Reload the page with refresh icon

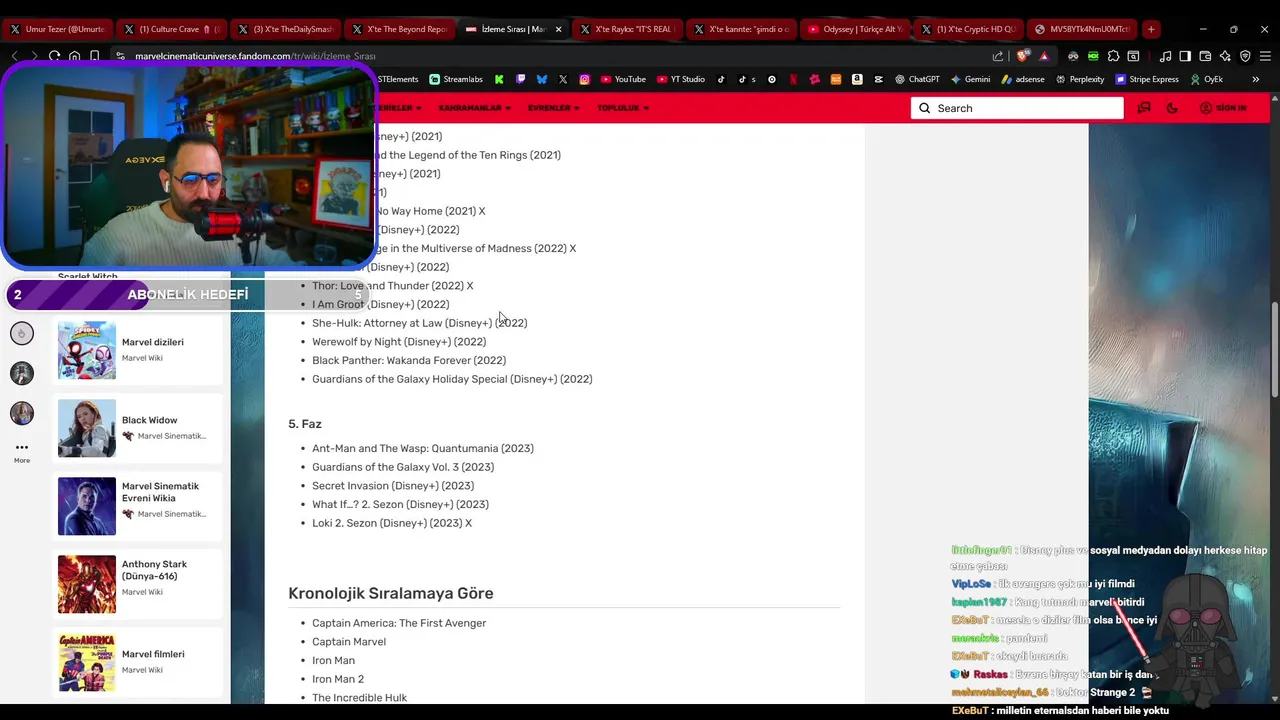point(54,56)
